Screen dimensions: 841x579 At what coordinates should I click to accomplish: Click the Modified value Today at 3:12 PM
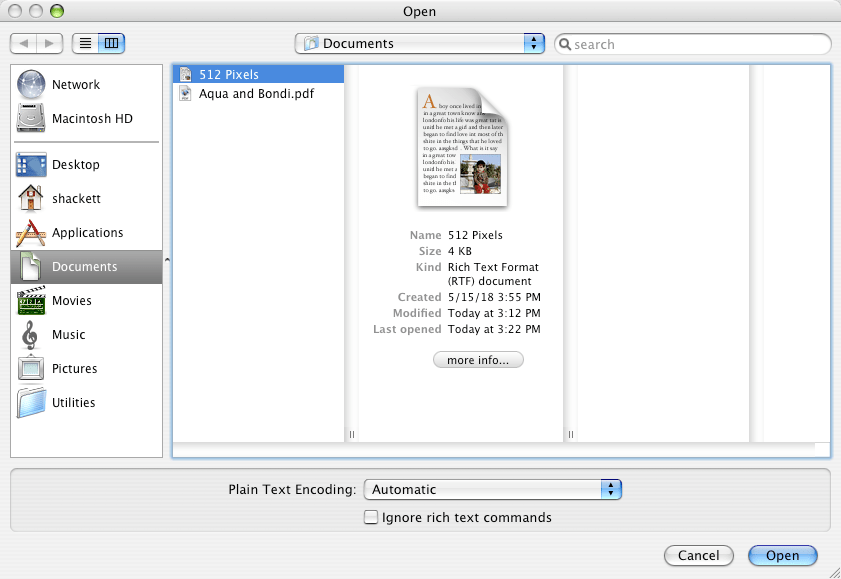click(495, 313)
